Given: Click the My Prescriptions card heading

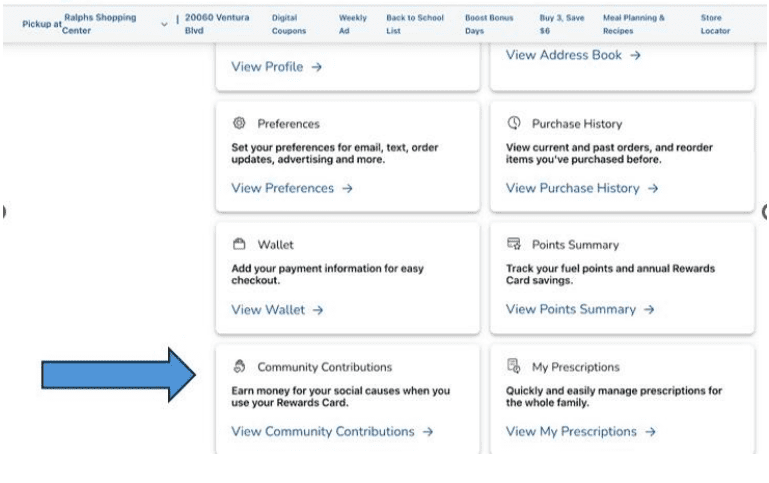Looking at the screenshot, I should [x=576, y=367].
